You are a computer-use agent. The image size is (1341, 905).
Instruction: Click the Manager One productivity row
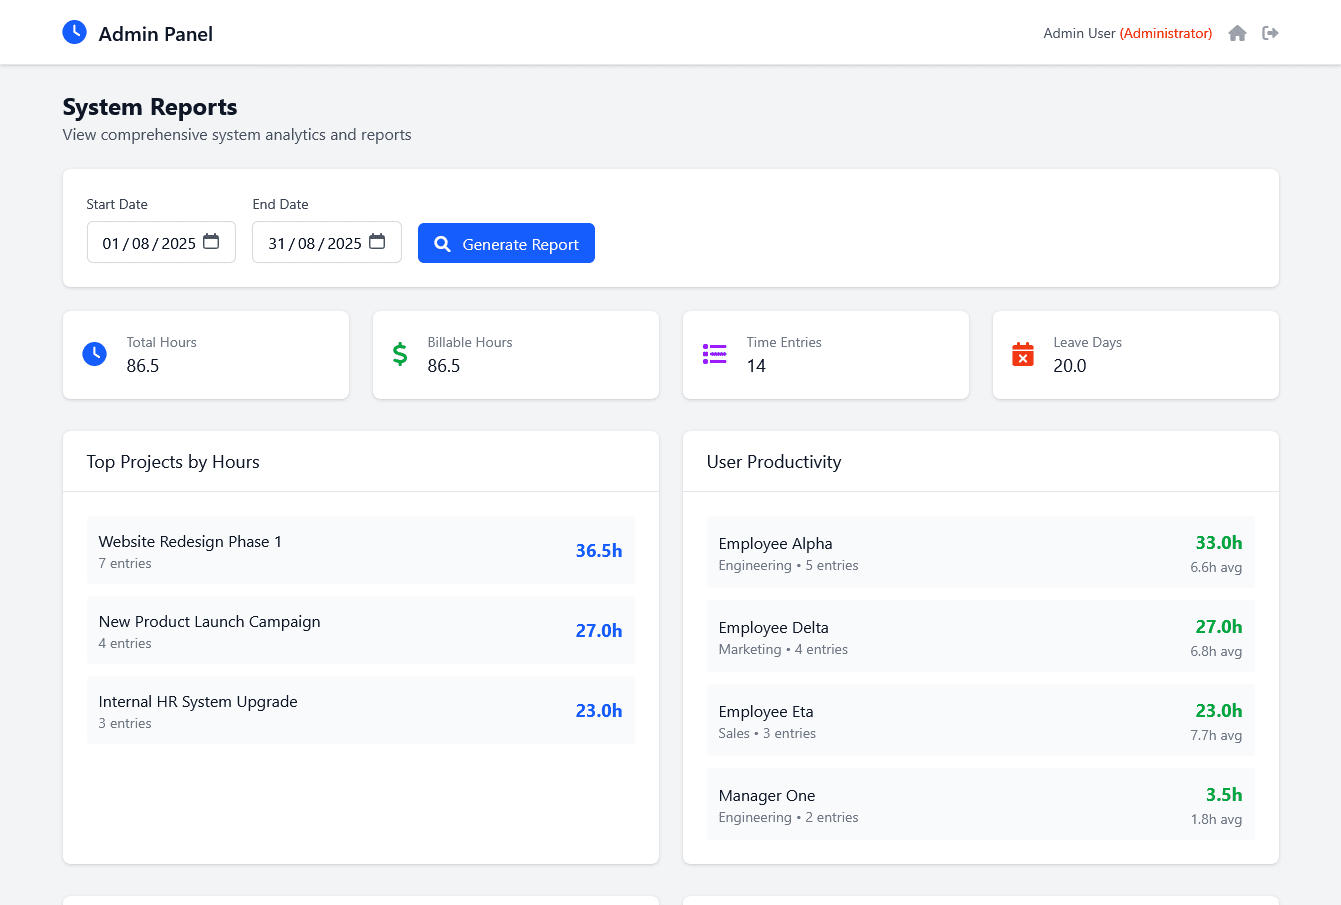[980, 804]
